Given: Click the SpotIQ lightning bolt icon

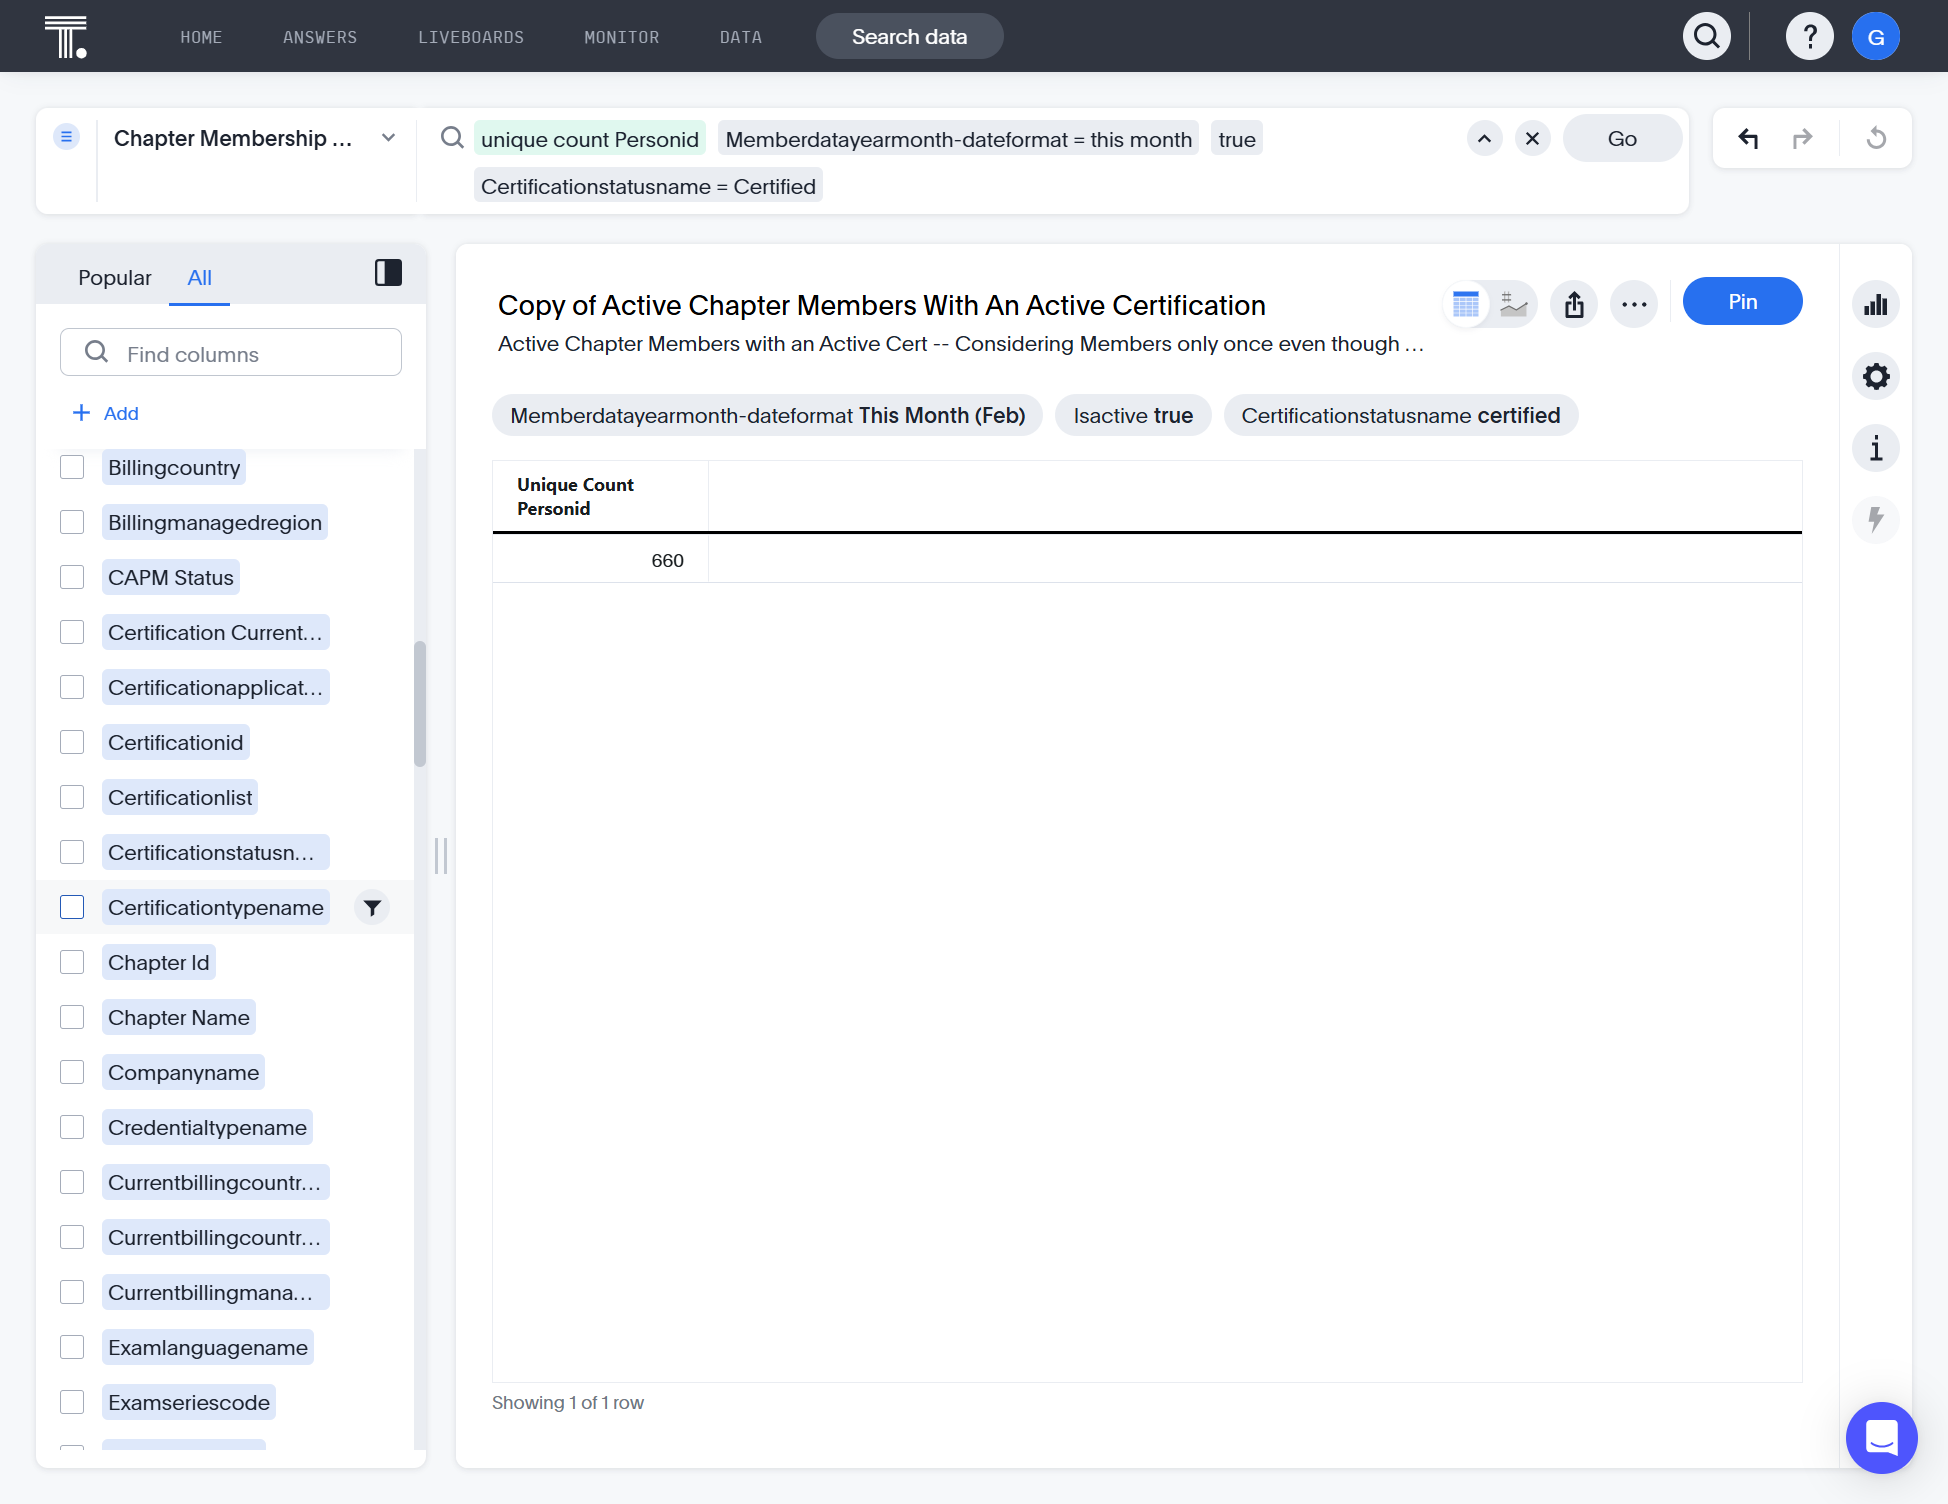Looking at the screenshot, I should 1876,520.
